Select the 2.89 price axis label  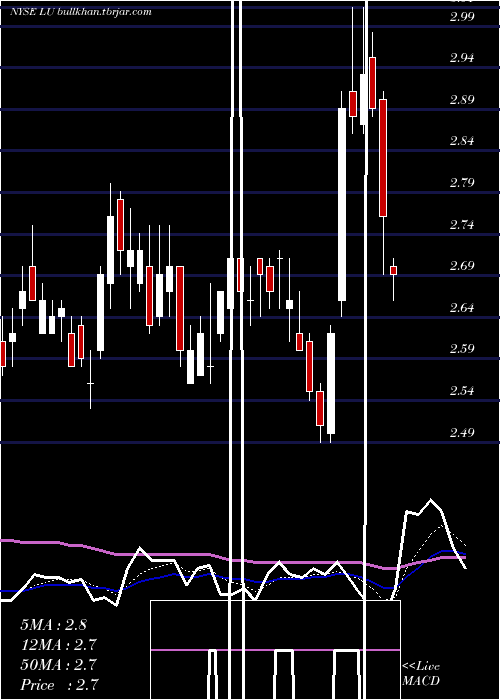[x=462, y=99]
